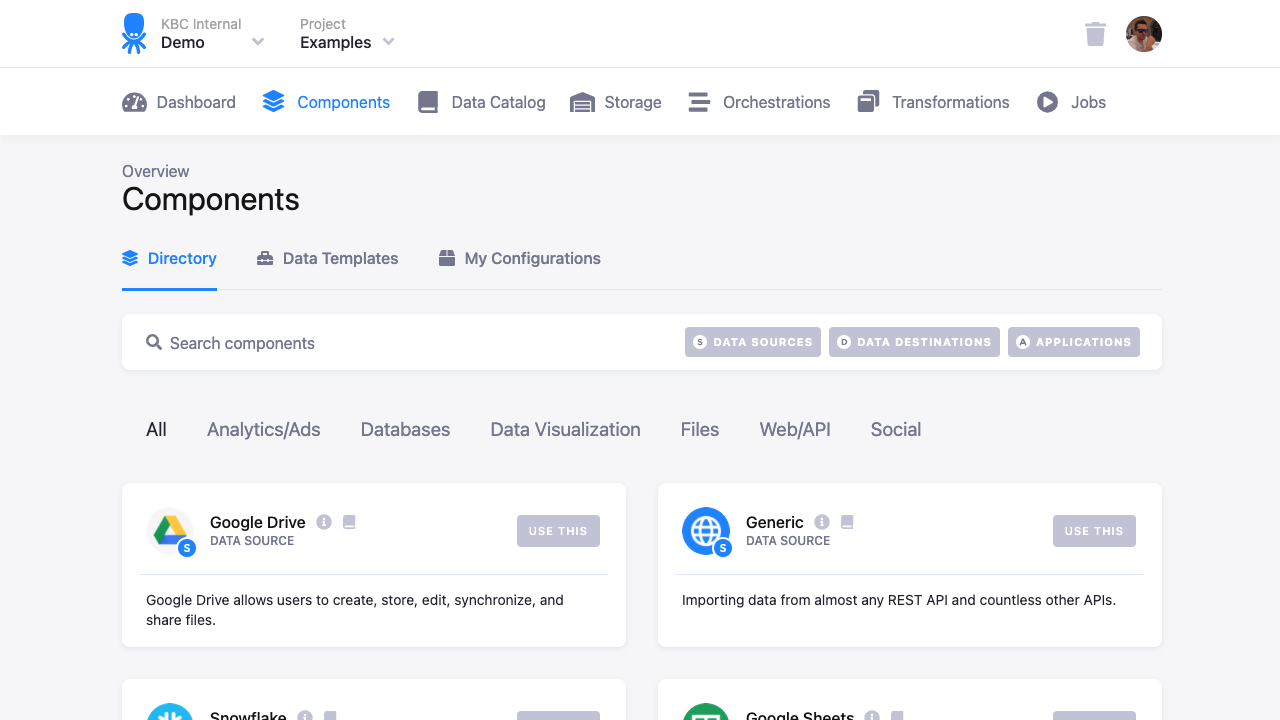Toggle the APPLICATIONS filter
This screenshot has height=720, width=1280.
[x=1073, y=341]
